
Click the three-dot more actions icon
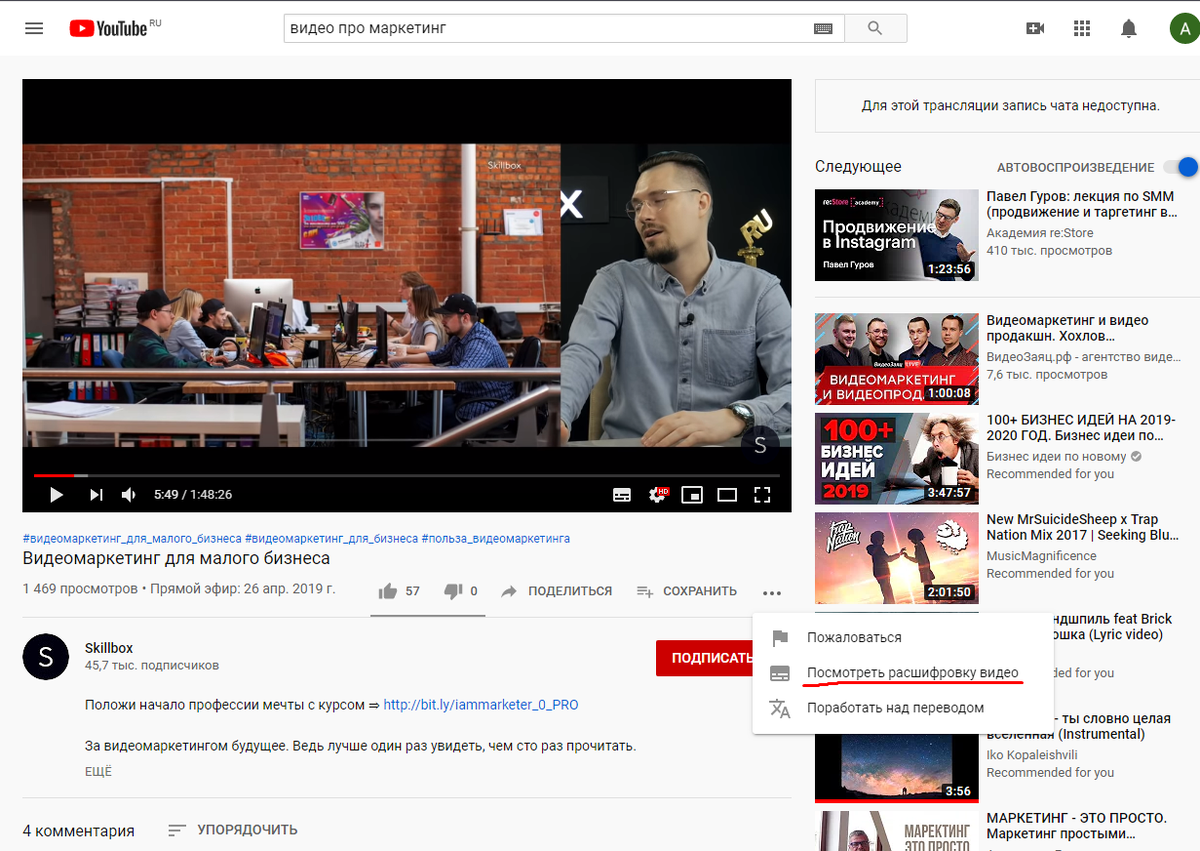(x=771, y=592)
